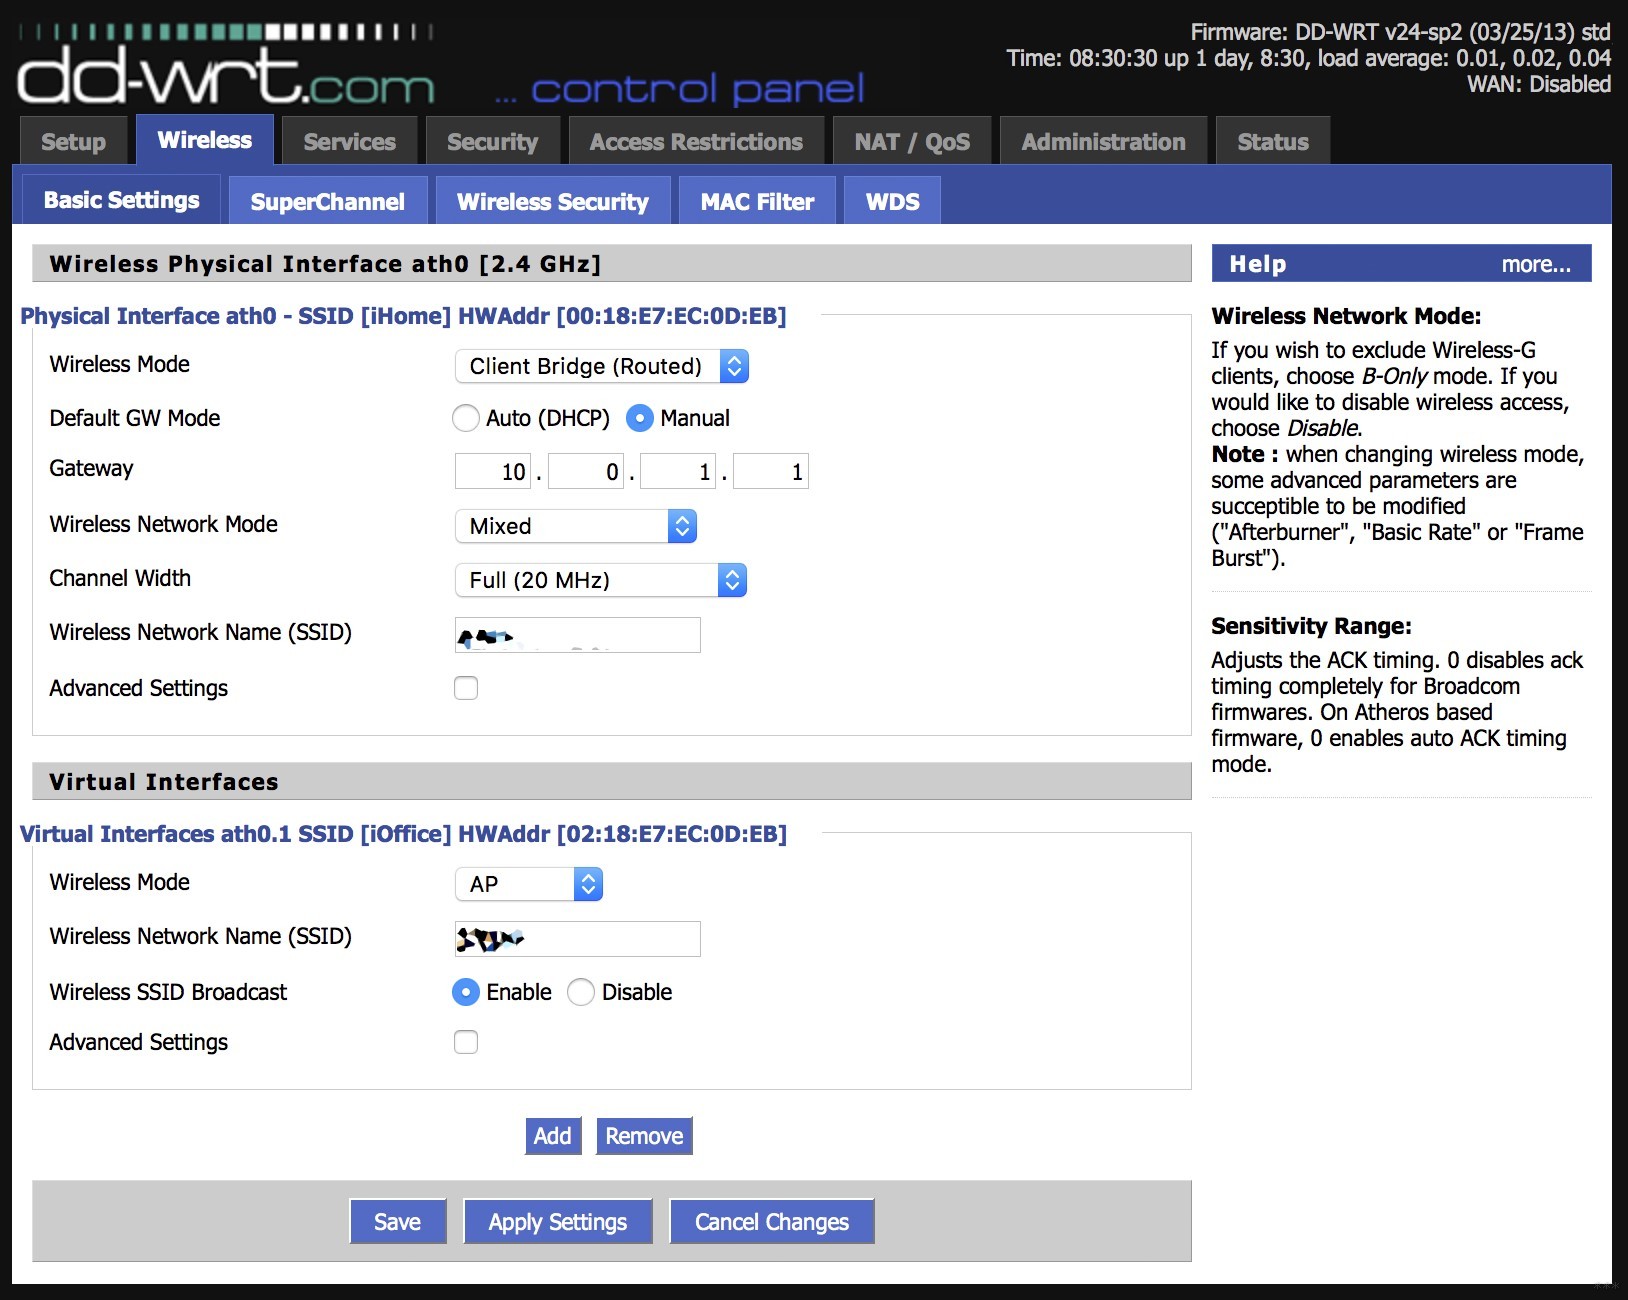The image size is (1628, 1300).
Task: Toggle ath0 Advanced Settings checkbox
Action: (x=466, y=688)
